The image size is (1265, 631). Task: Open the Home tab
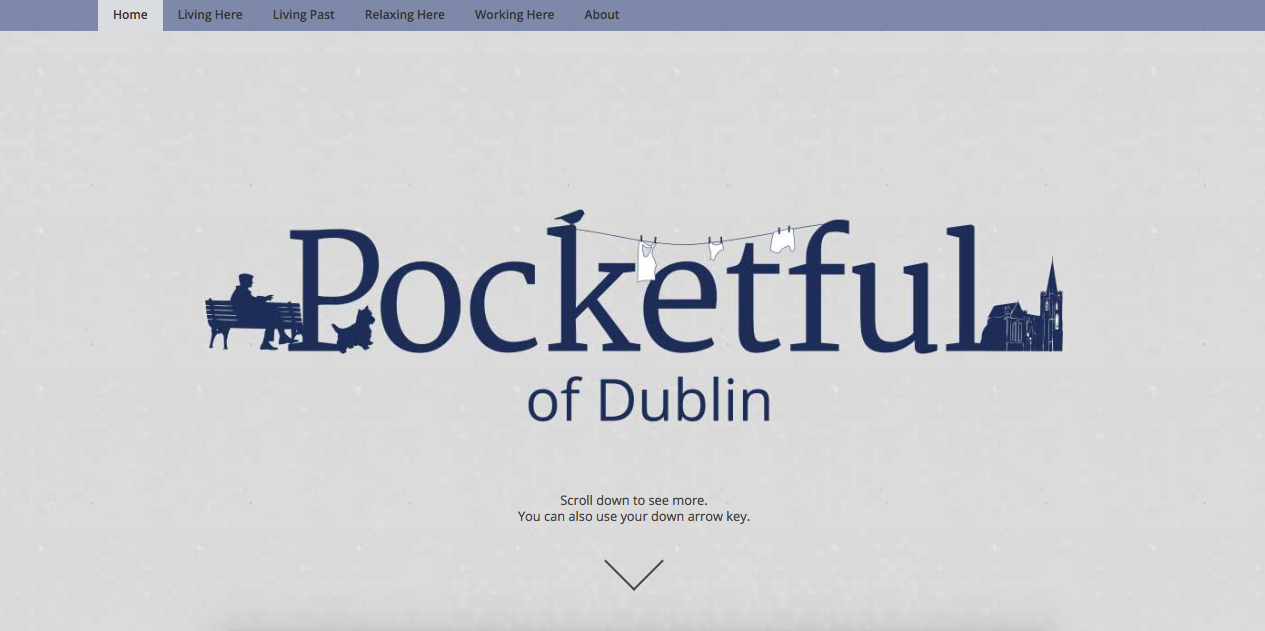(130, 15)
